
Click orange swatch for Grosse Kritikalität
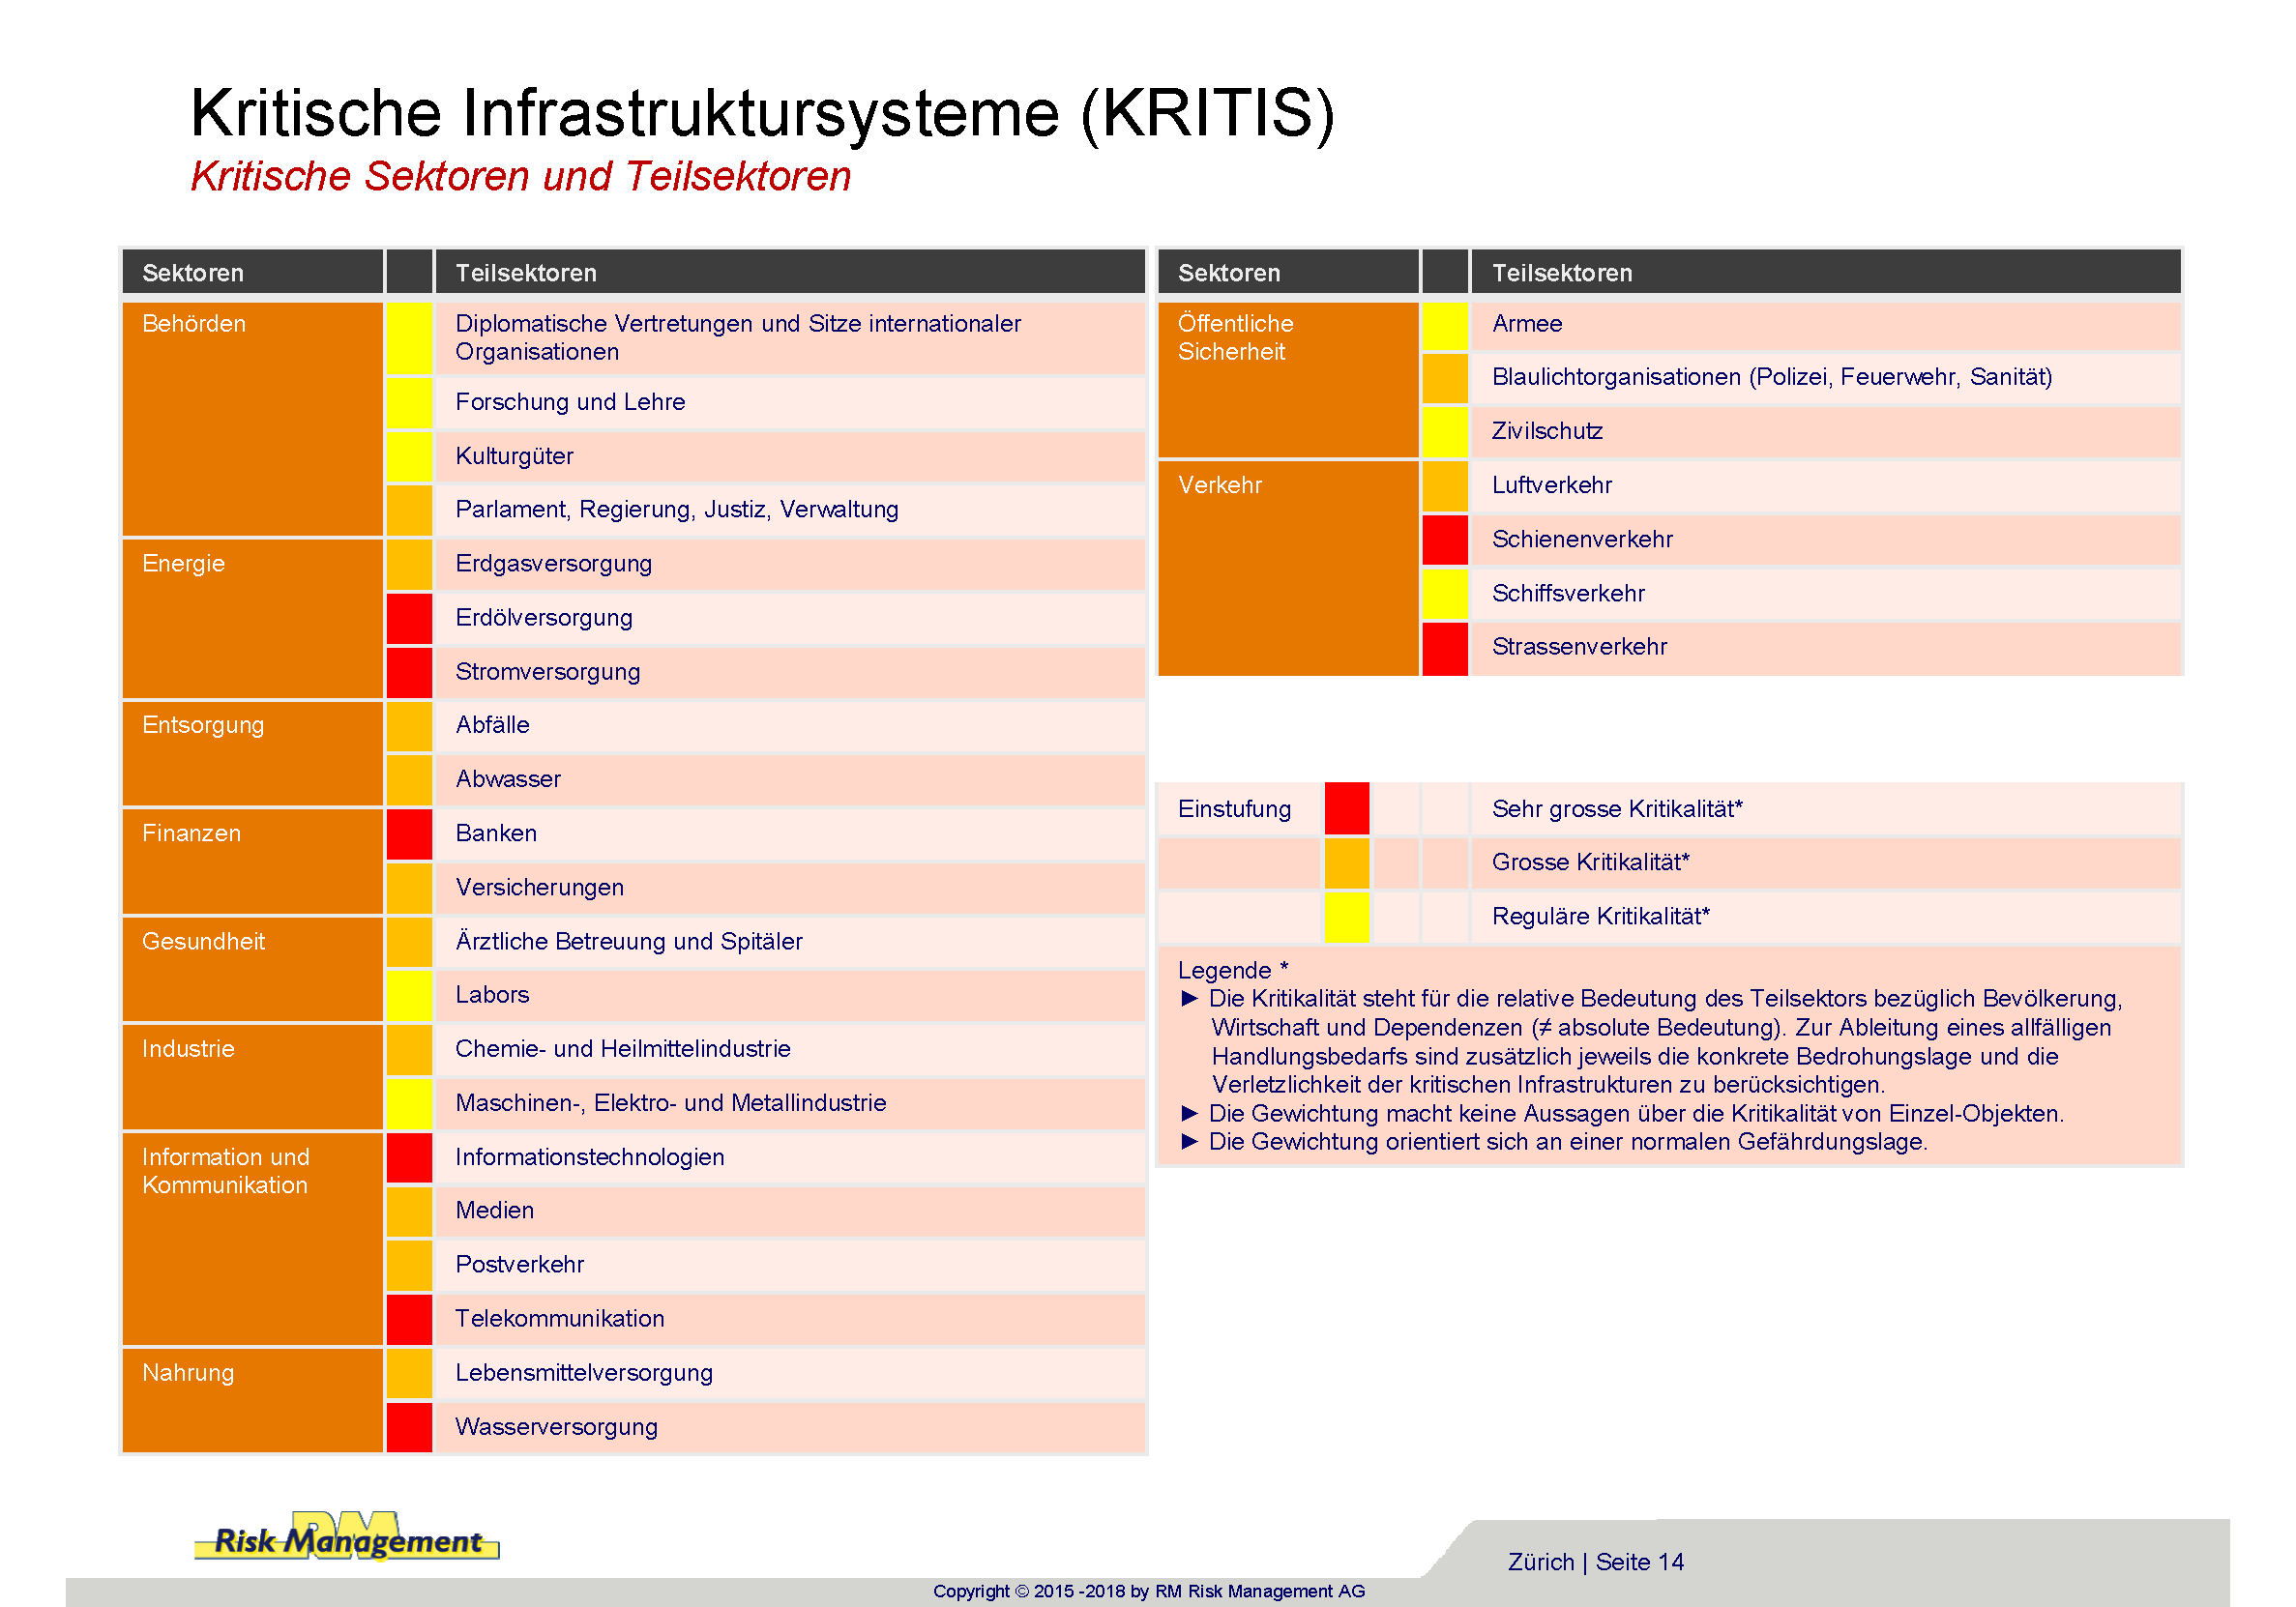[1346, 862]
